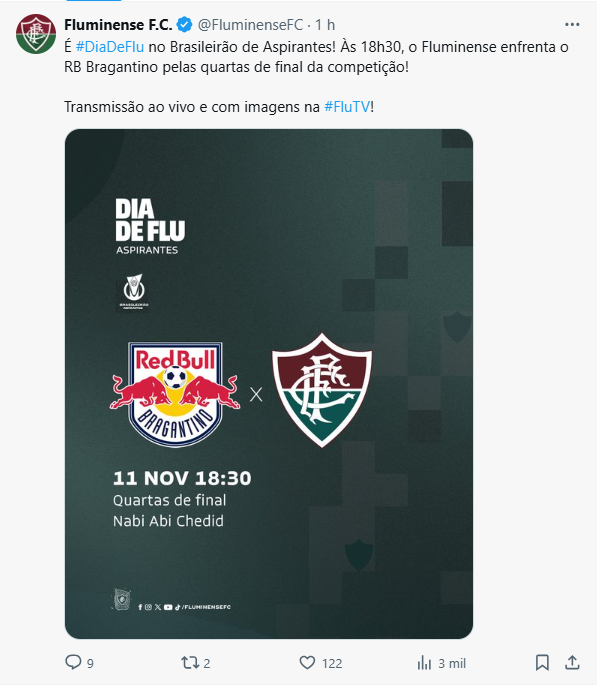Bookmark this tweet
This screenshot has width=597, height=687.
tap(542, 662)
